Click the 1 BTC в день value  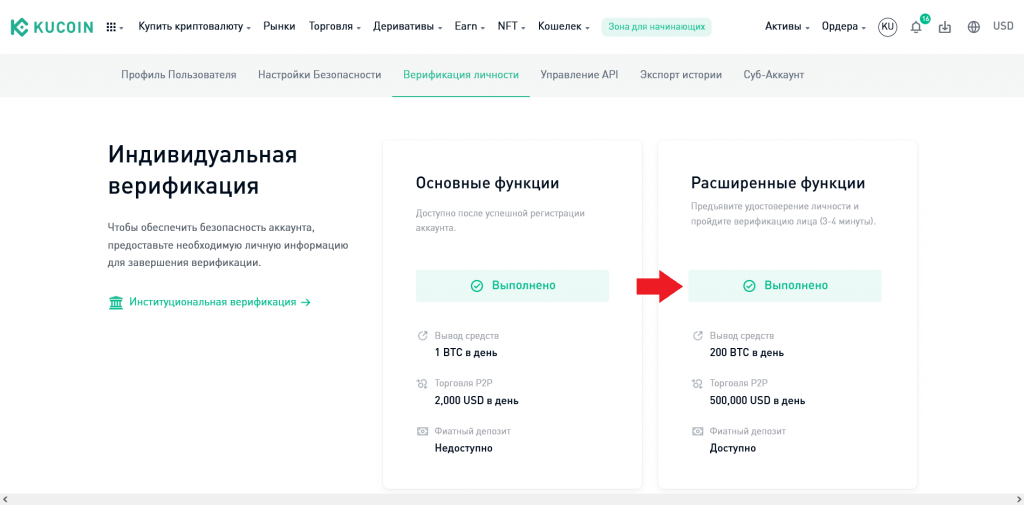pyautogui.click(x=466, y=353)
